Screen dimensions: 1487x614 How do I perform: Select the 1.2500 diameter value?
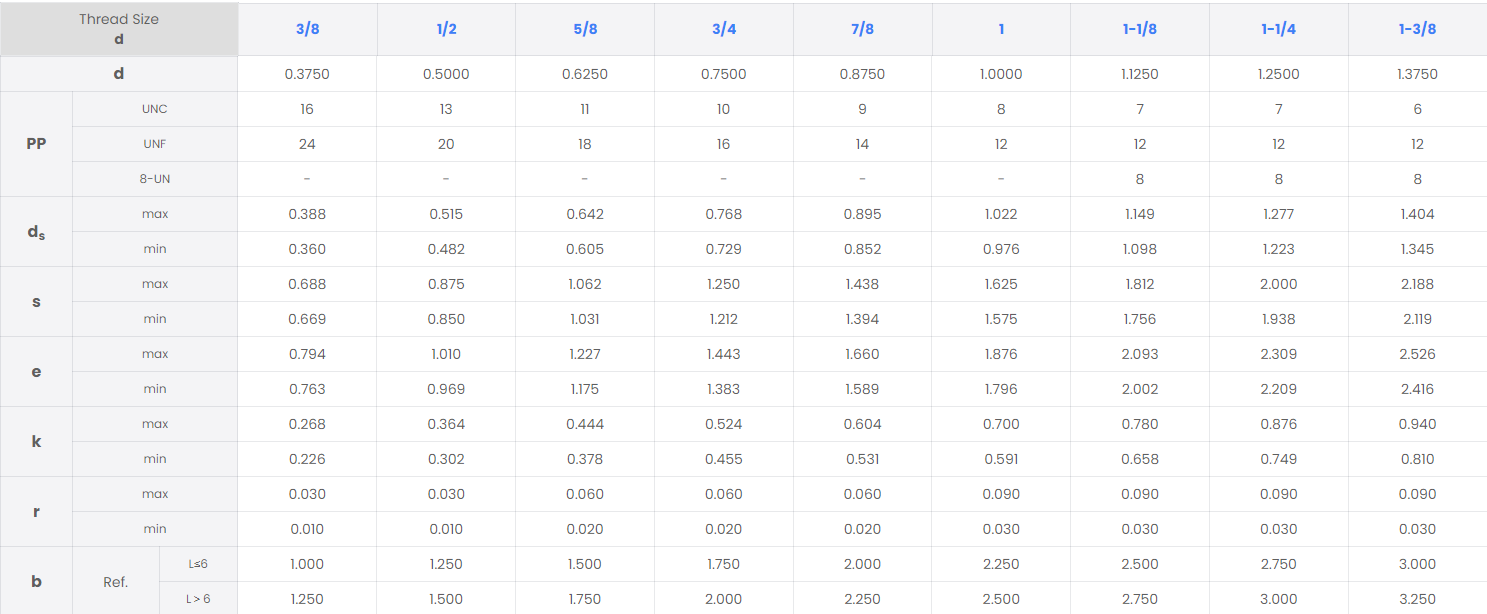(x=1279, y=74)
